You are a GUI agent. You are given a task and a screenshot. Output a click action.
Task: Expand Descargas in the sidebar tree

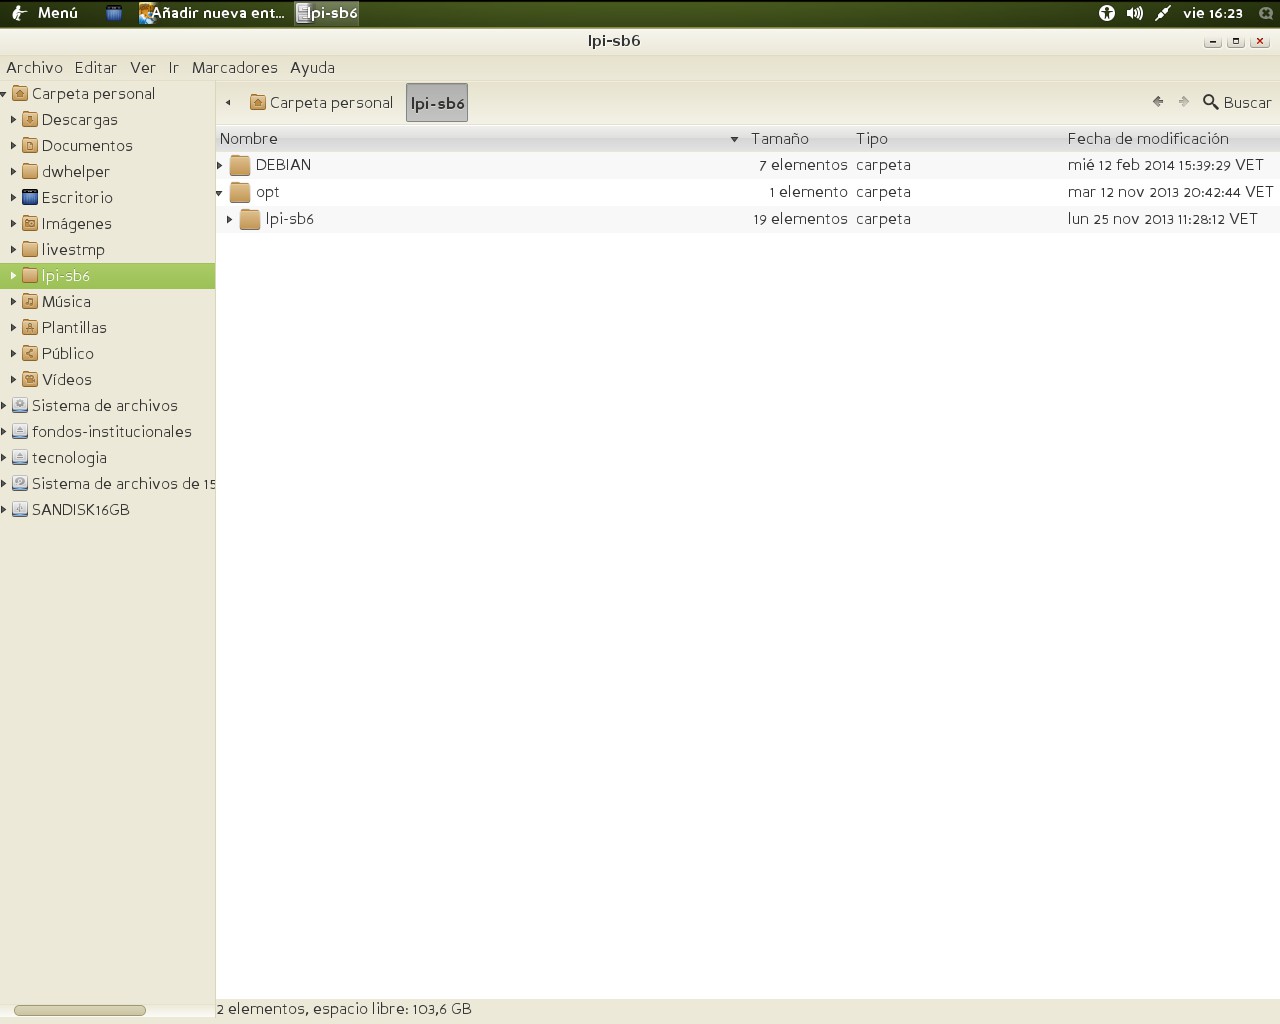[x=13, y=120]
